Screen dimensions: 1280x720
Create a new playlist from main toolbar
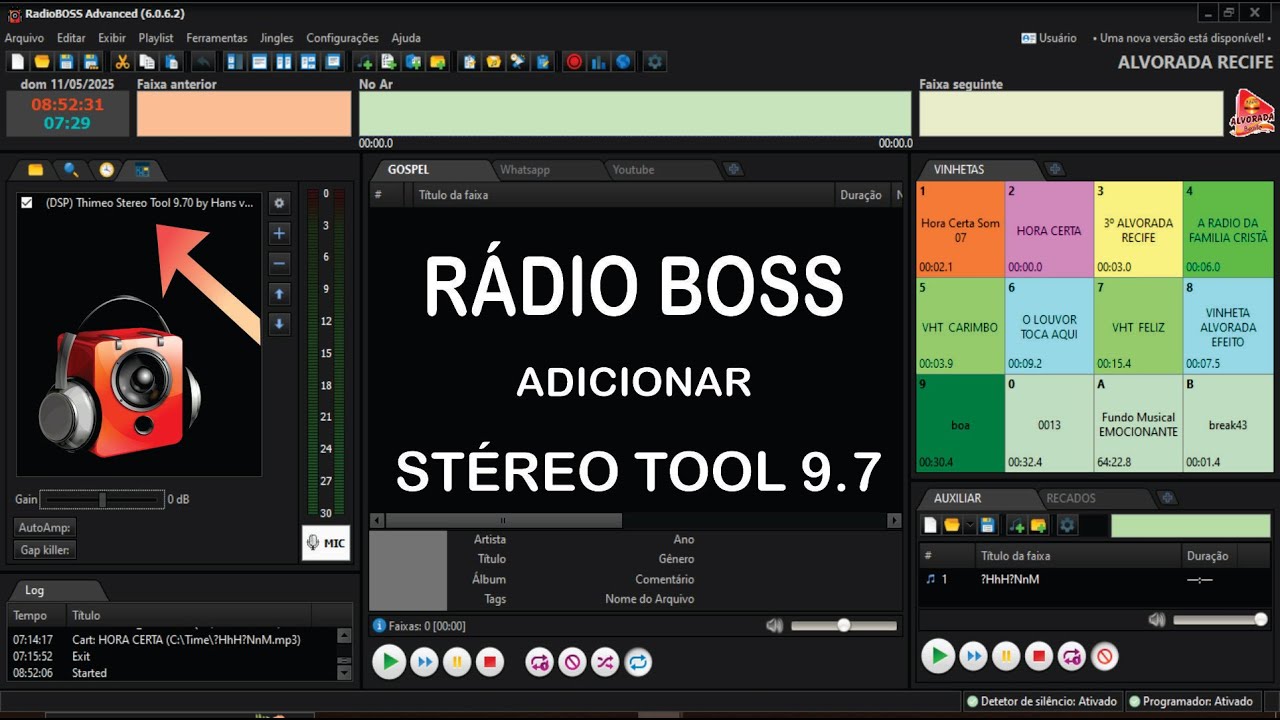(17, 62)
